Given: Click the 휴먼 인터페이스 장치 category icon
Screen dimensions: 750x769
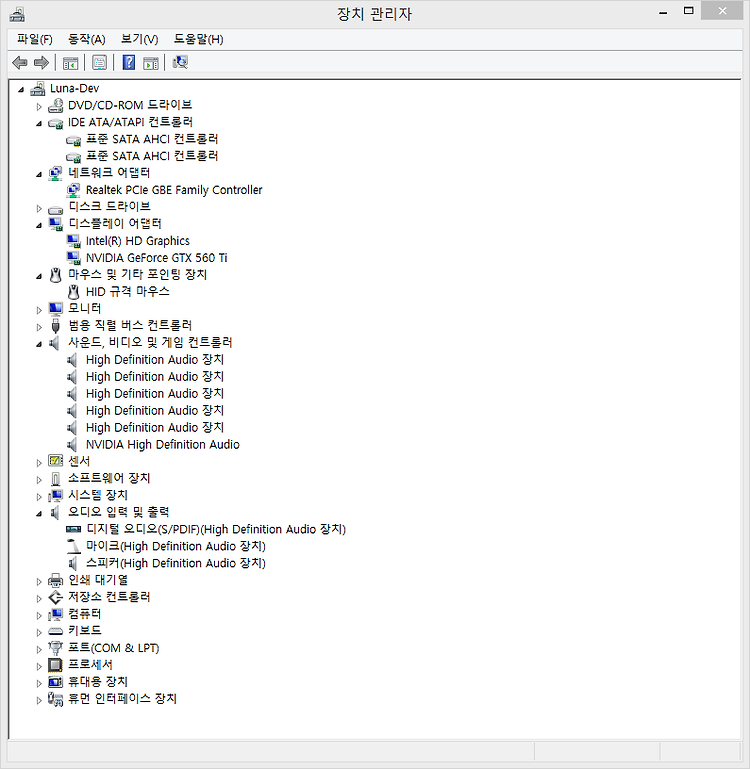Looking at the screenshot, I should (55, 699).
